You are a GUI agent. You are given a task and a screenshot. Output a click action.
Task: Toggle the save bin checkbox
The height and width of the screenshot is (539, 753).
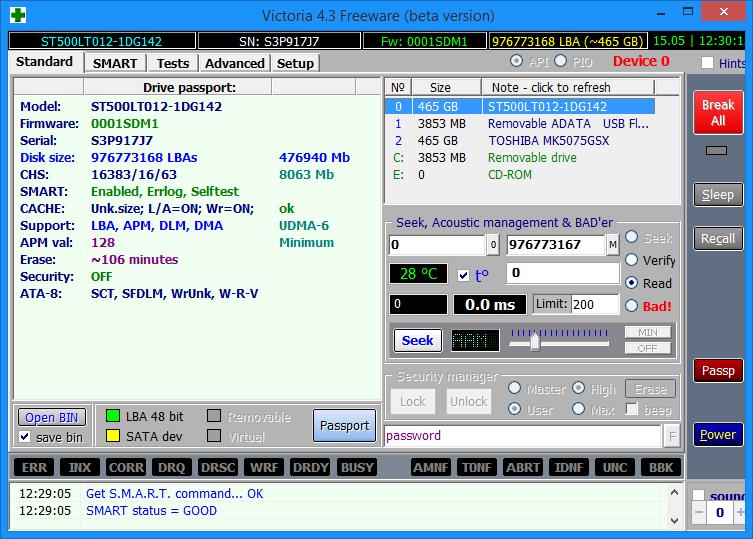click(24, 437)
